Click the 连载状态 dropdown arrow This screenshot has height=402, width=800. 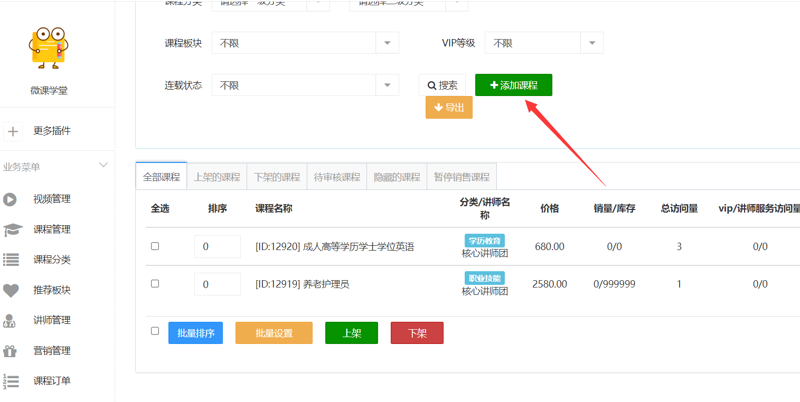pos(387,85)
